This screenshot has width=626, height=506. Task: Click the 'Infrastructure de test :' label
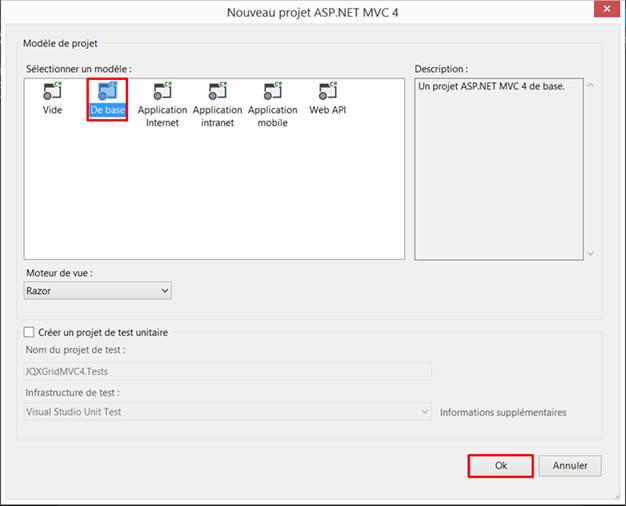(x=73, y=393)
